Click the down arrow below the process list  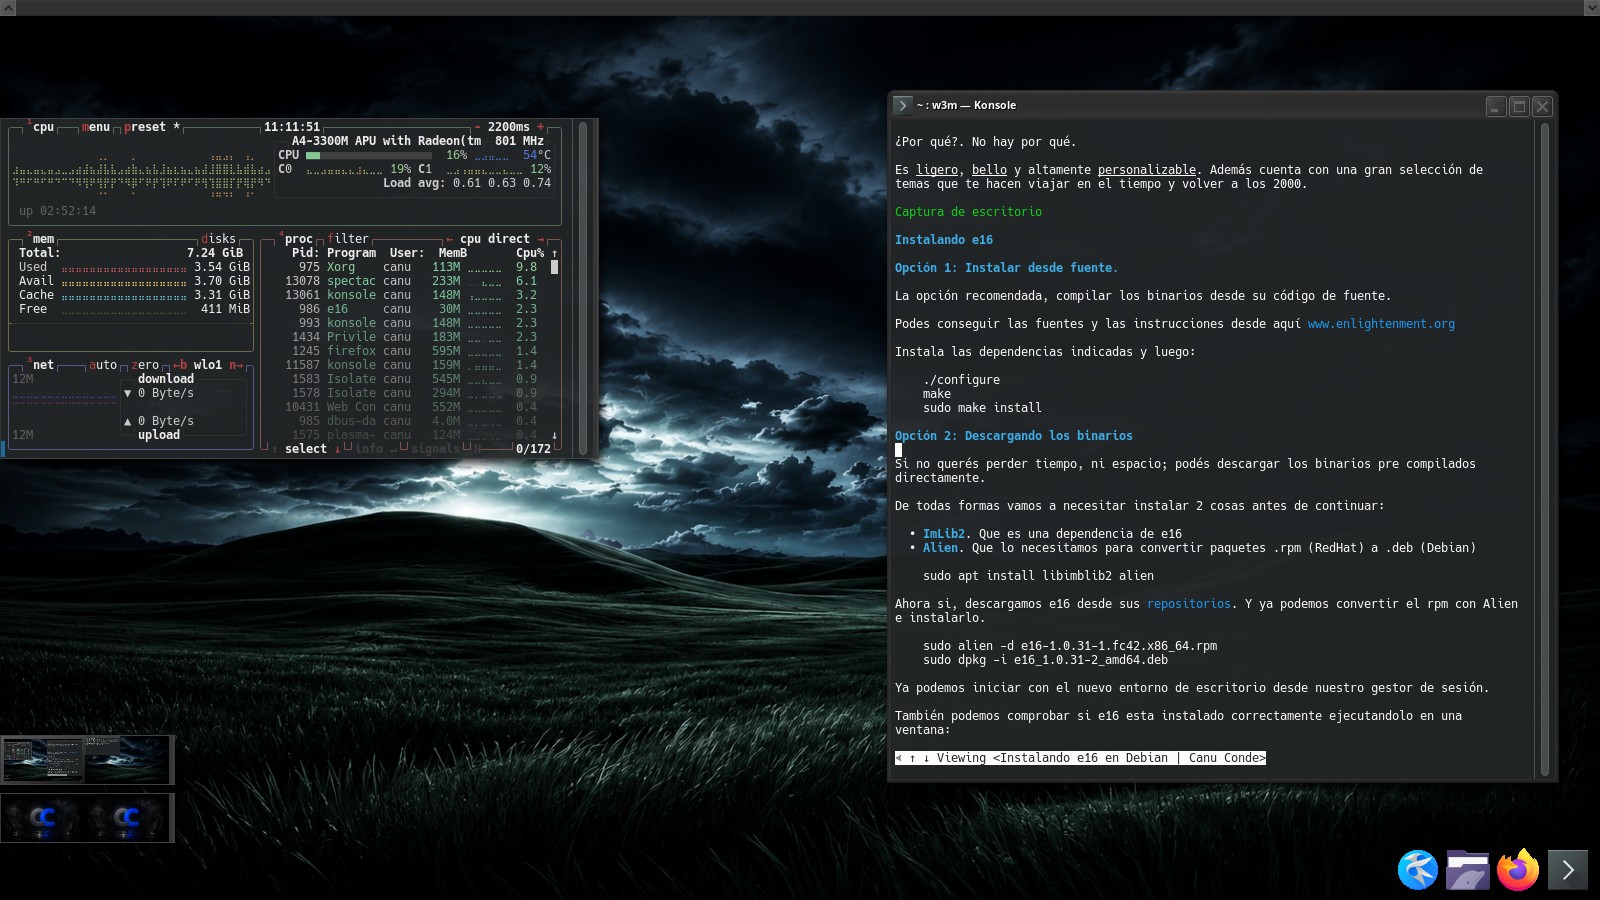(554, 435)
